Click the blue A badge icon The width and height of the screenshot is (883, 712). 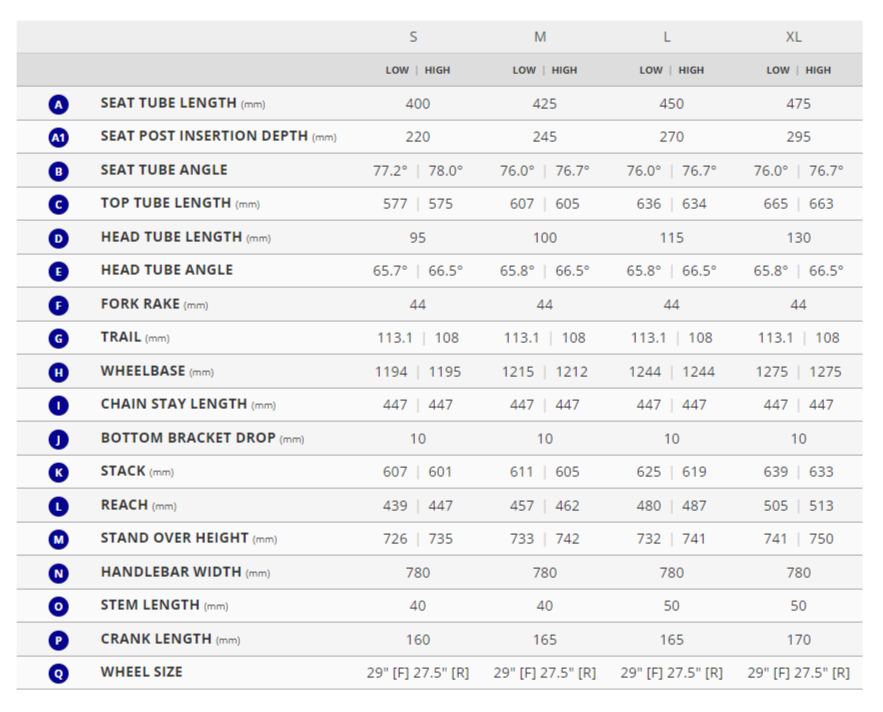59,104
